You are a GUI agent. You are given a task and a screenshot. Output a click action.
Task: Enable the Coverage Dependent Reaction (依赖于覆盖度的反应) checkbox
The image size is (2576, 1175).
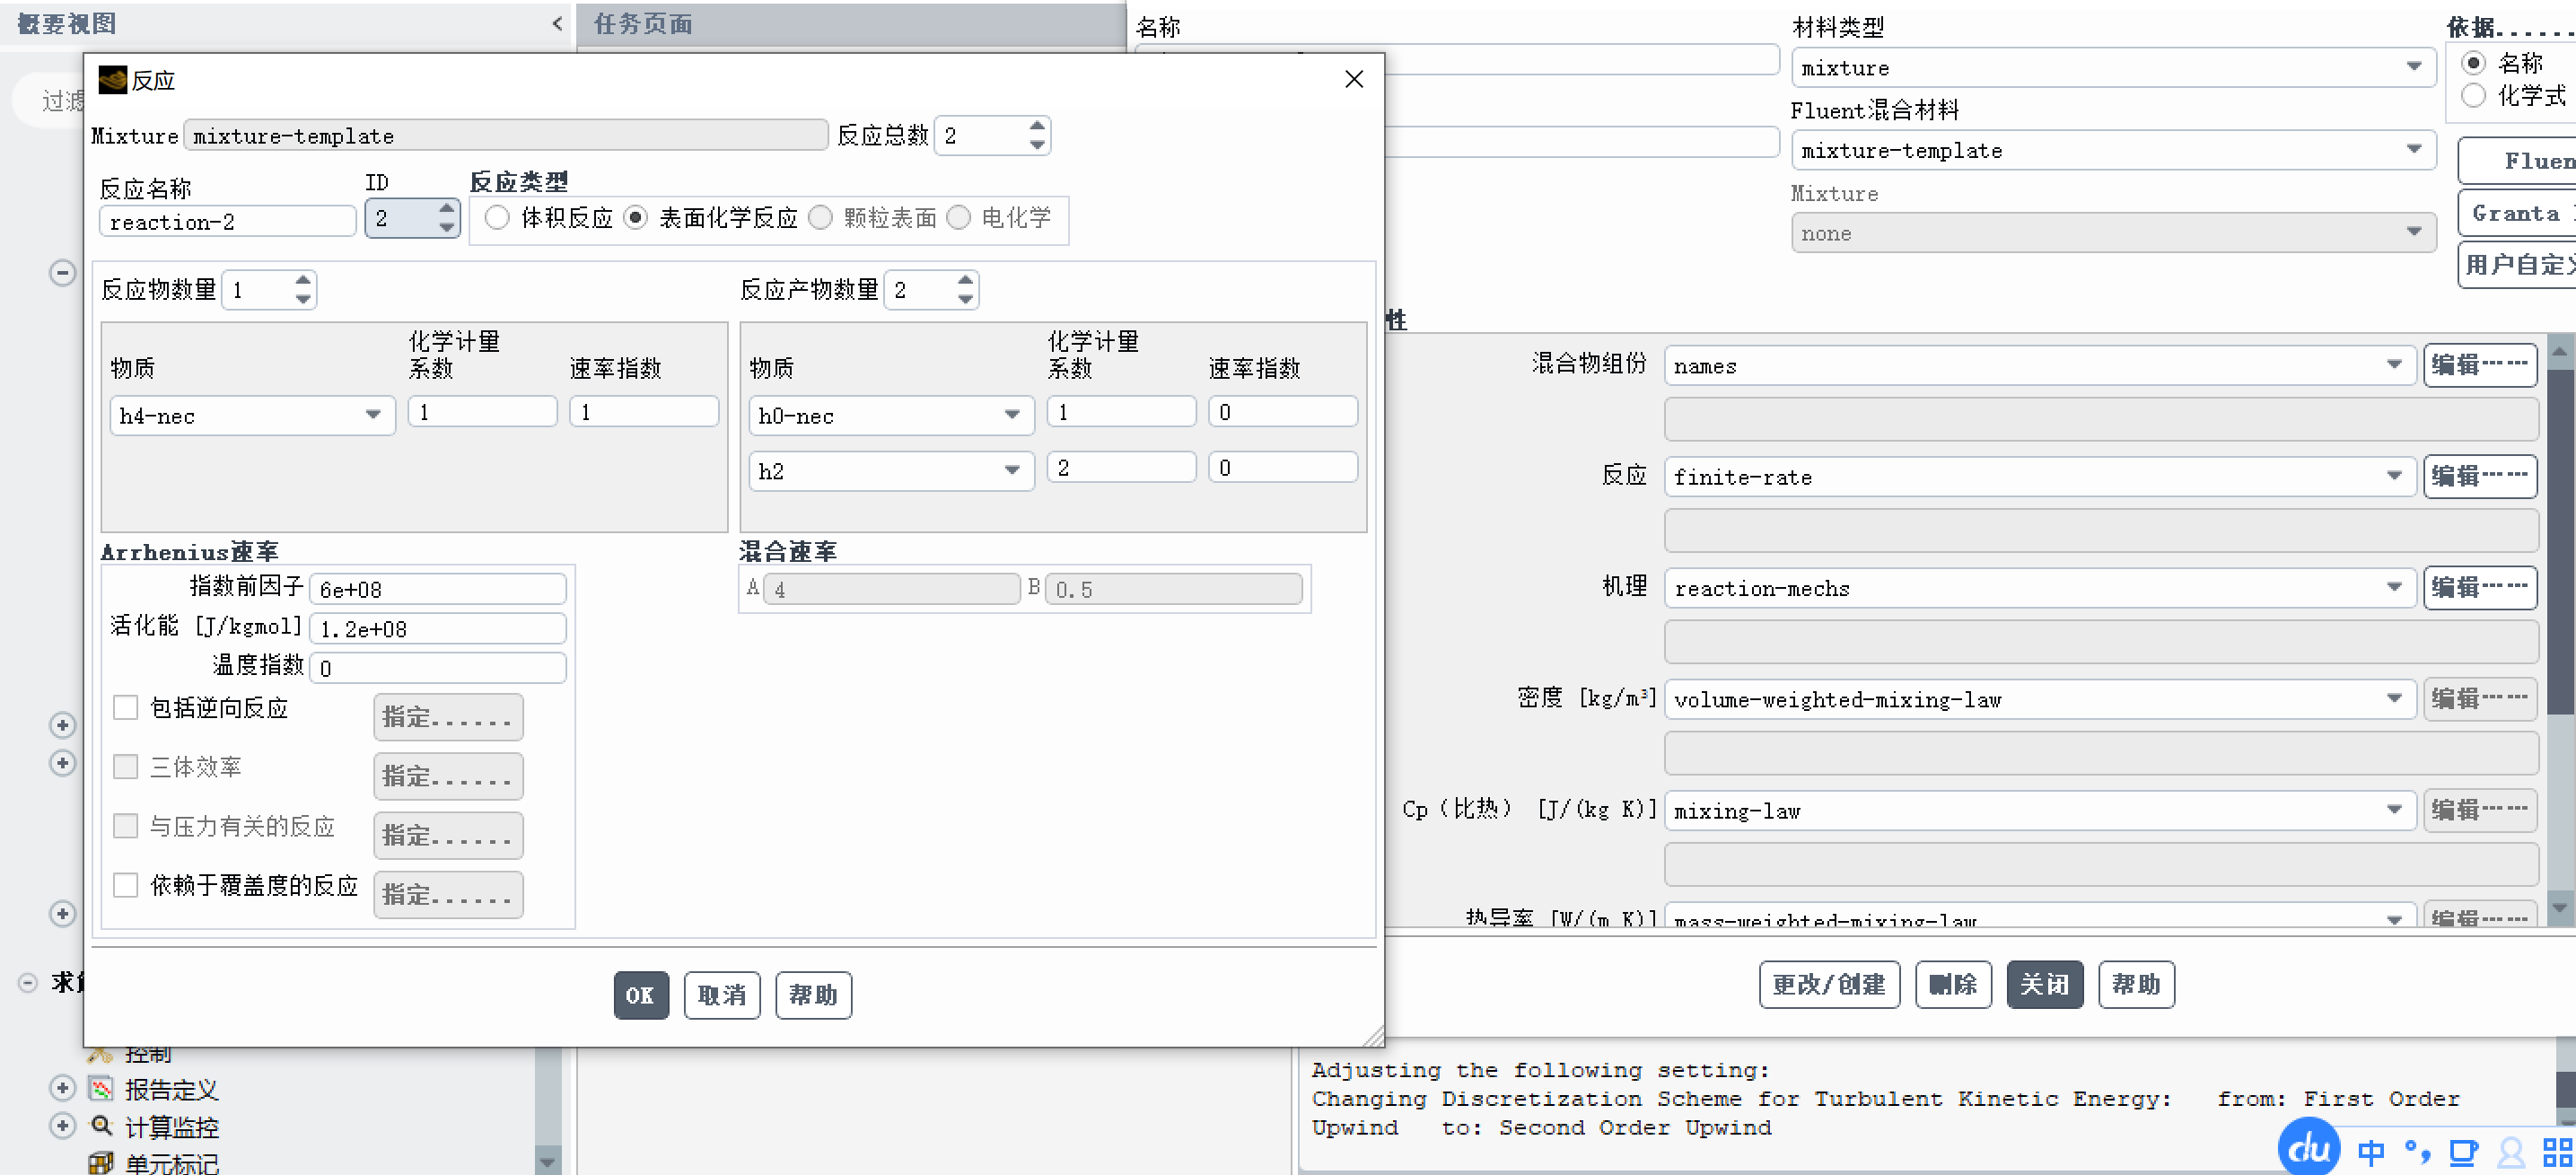click(x=126, y=885)
